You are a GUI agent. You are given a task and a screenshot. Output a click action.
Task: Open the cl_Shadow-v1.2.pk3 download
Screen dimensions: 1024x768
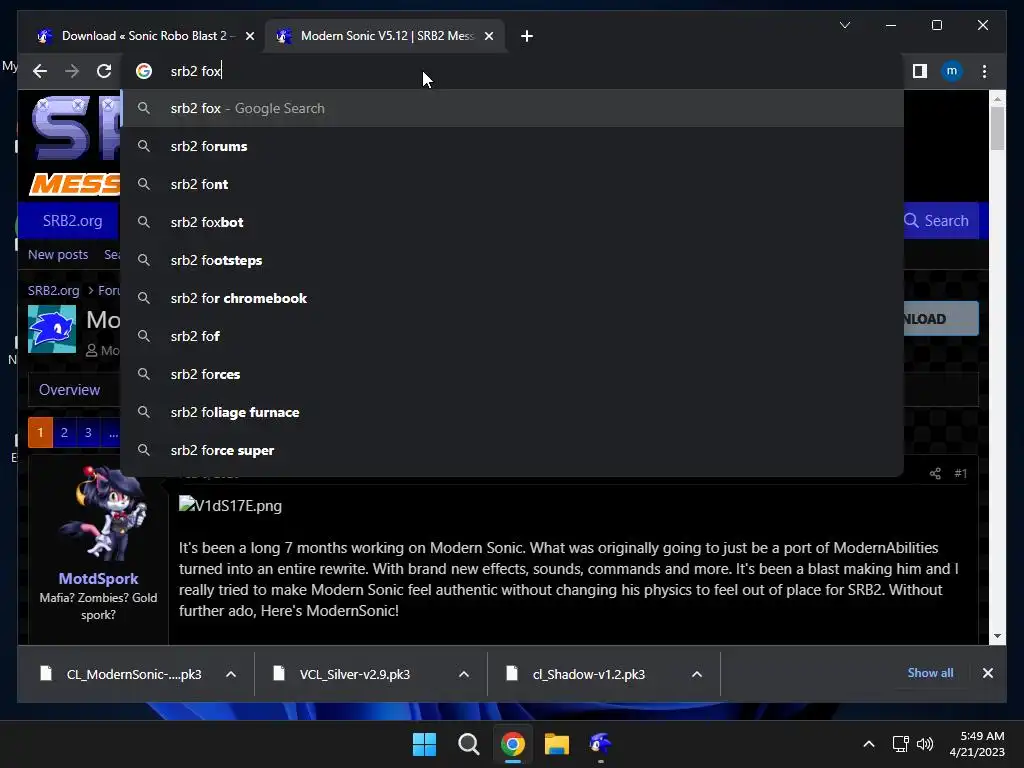589,675
